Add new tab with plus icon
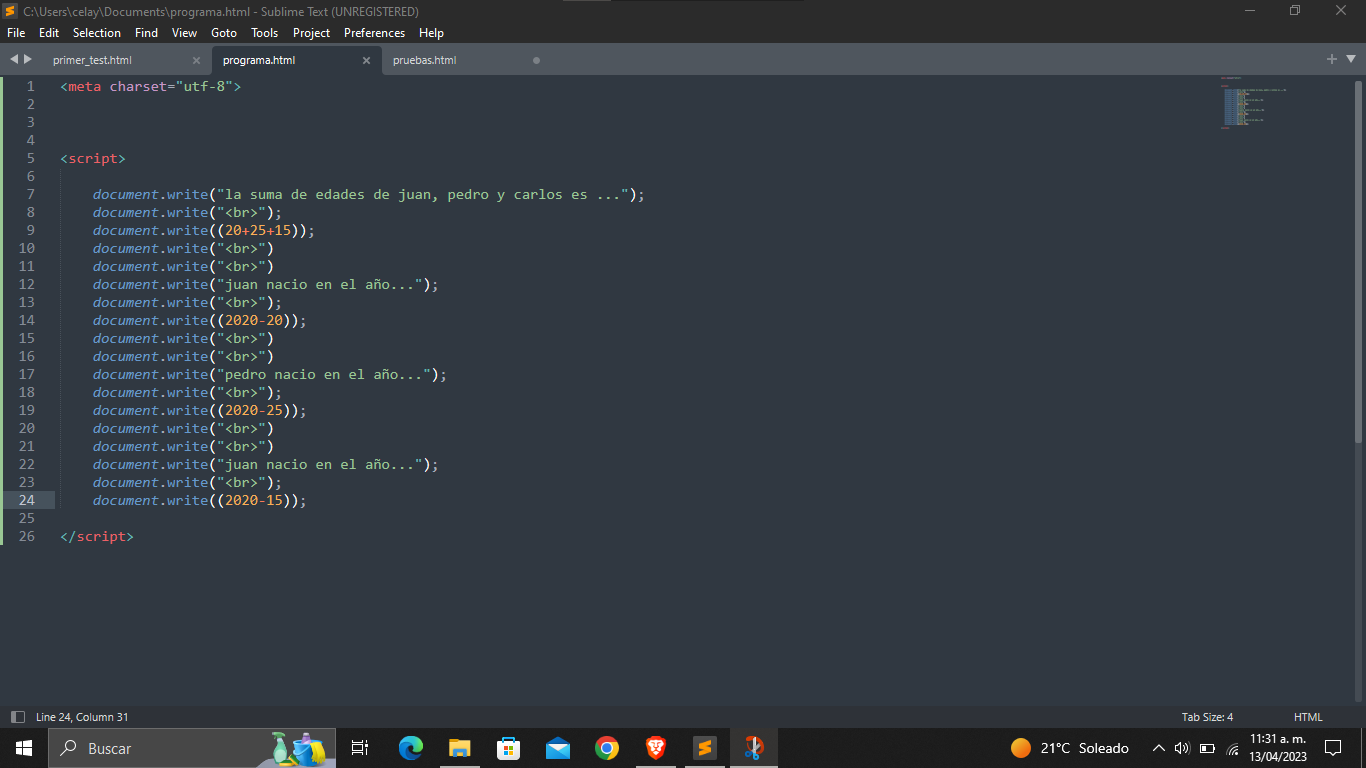 click(x=1332, y=60)
